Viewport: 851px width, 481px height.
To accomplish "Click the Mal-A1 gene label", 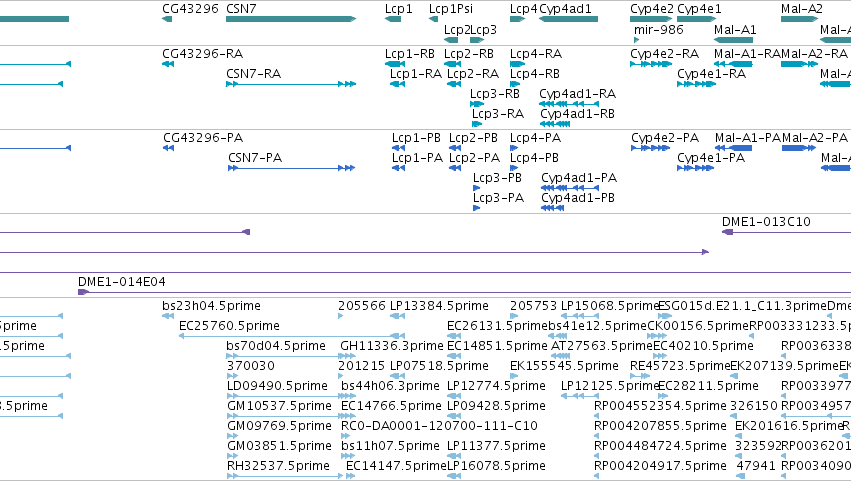I will tap(735, 29).
